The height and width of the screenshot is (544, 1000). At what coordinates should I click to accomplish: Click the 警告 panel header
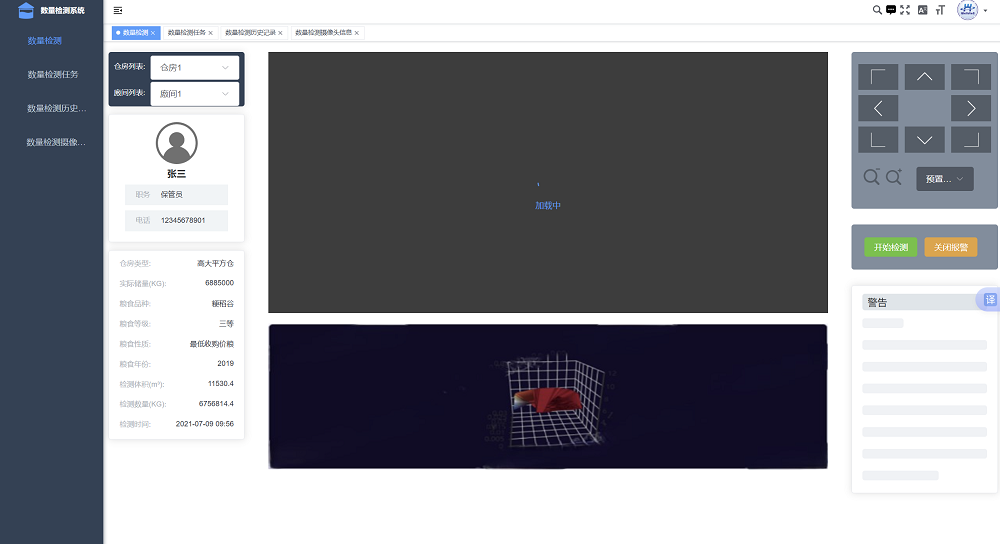pyautogui.click(x=925, y=302)
